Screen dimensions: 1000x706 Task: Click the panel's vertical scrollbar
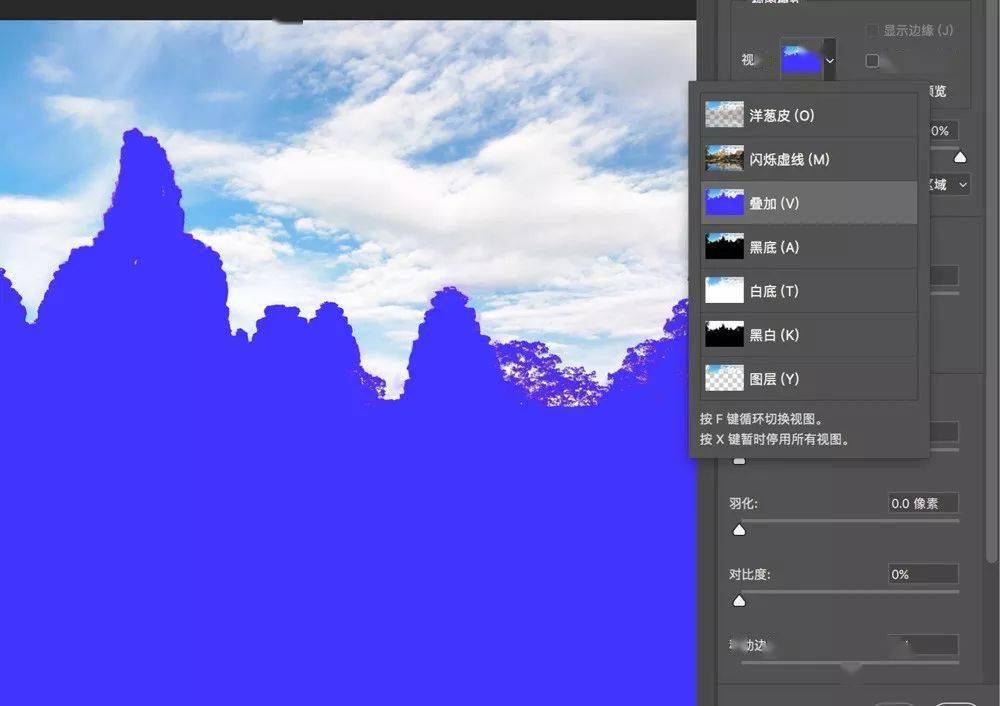point(992,281)
